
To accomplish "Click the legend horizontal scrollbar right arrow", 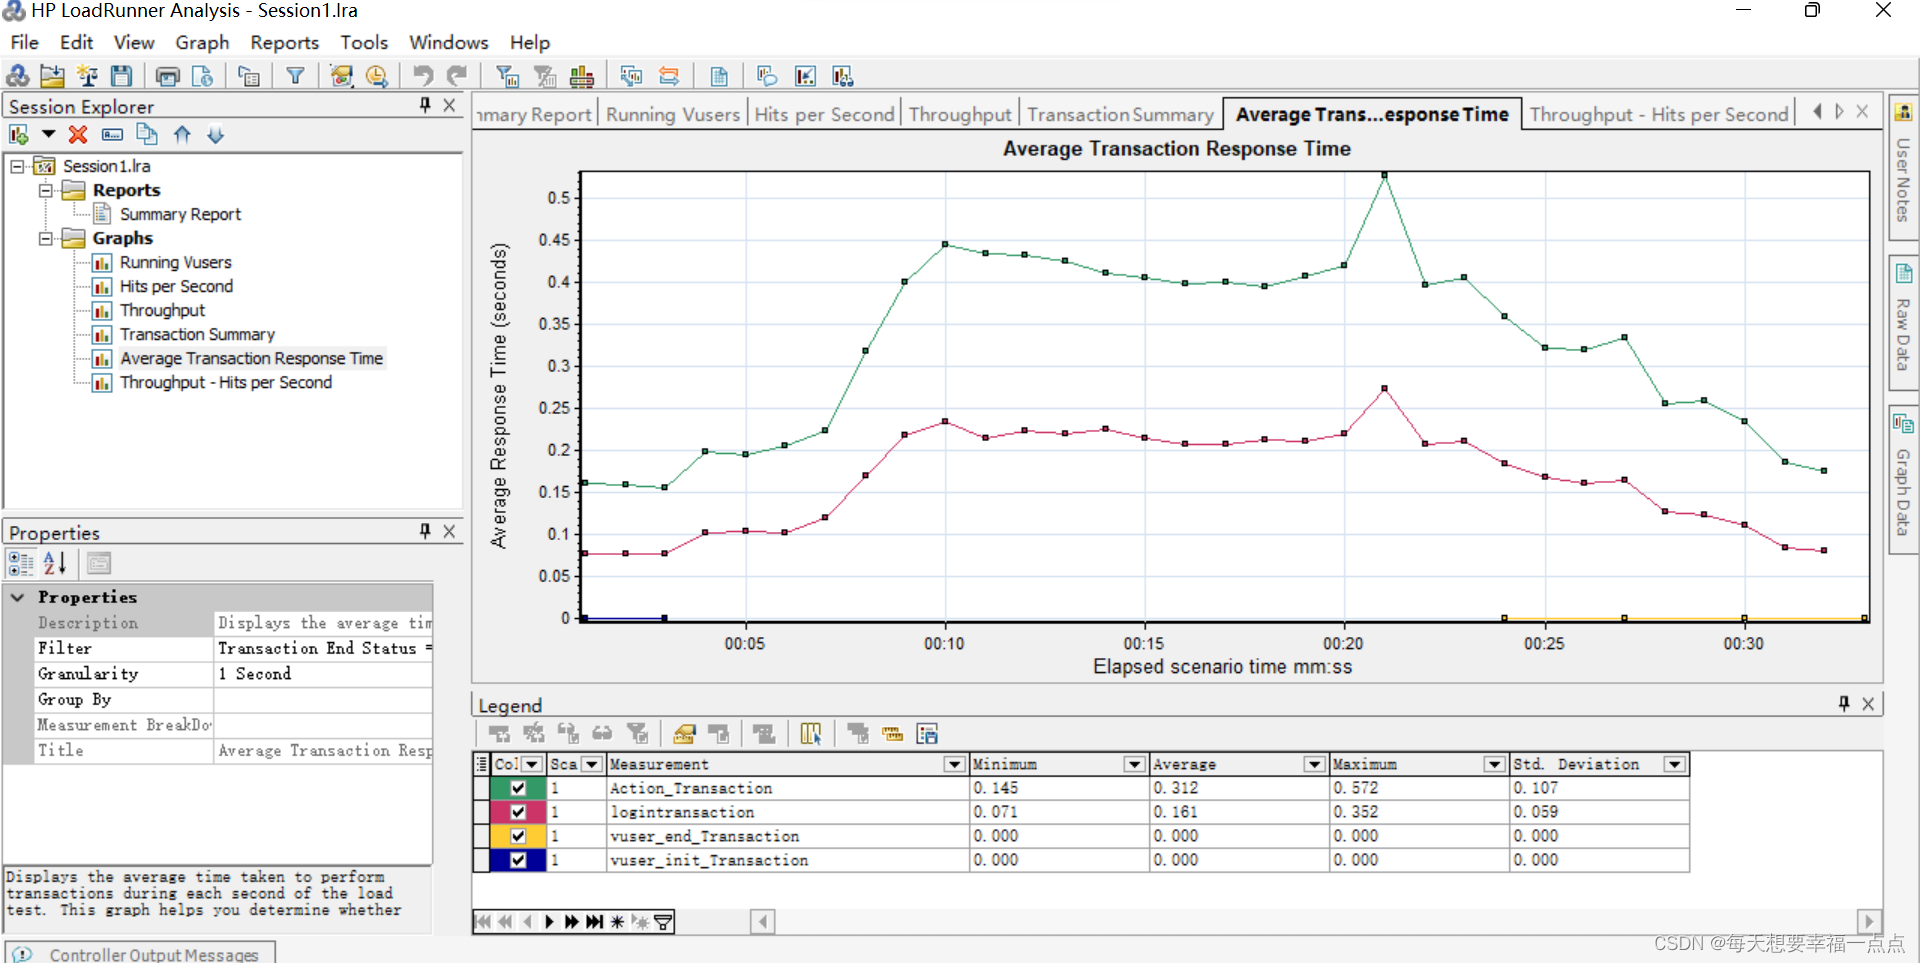I will (1868, 921).
